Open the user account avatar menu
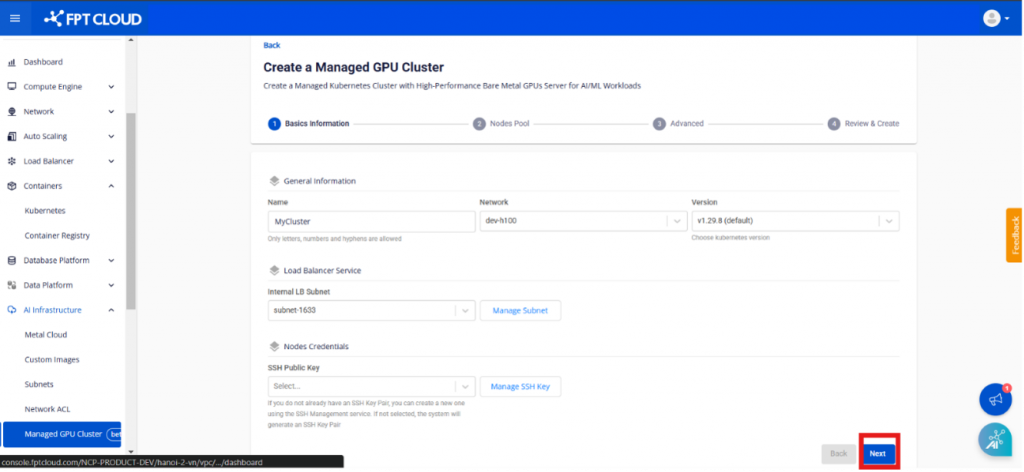The width and height of the screenshot is (1024, 472). [995, 18]
